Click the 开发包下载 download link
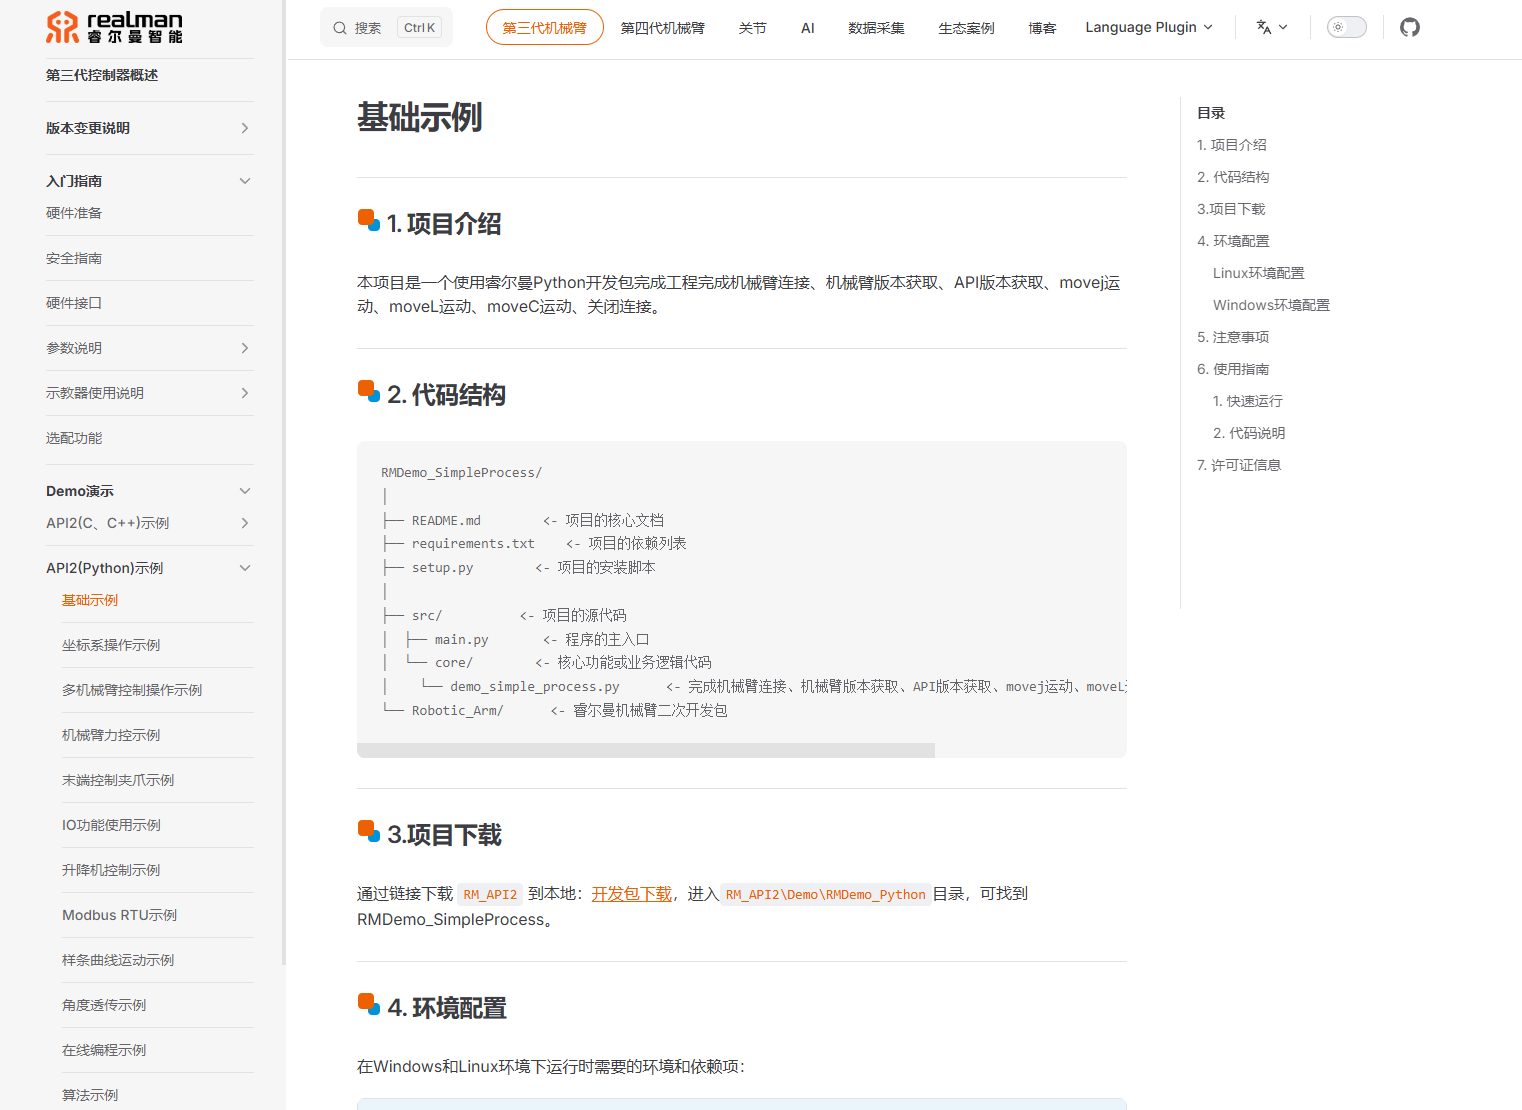1522x1110 pixels. (x=631, y=893)
